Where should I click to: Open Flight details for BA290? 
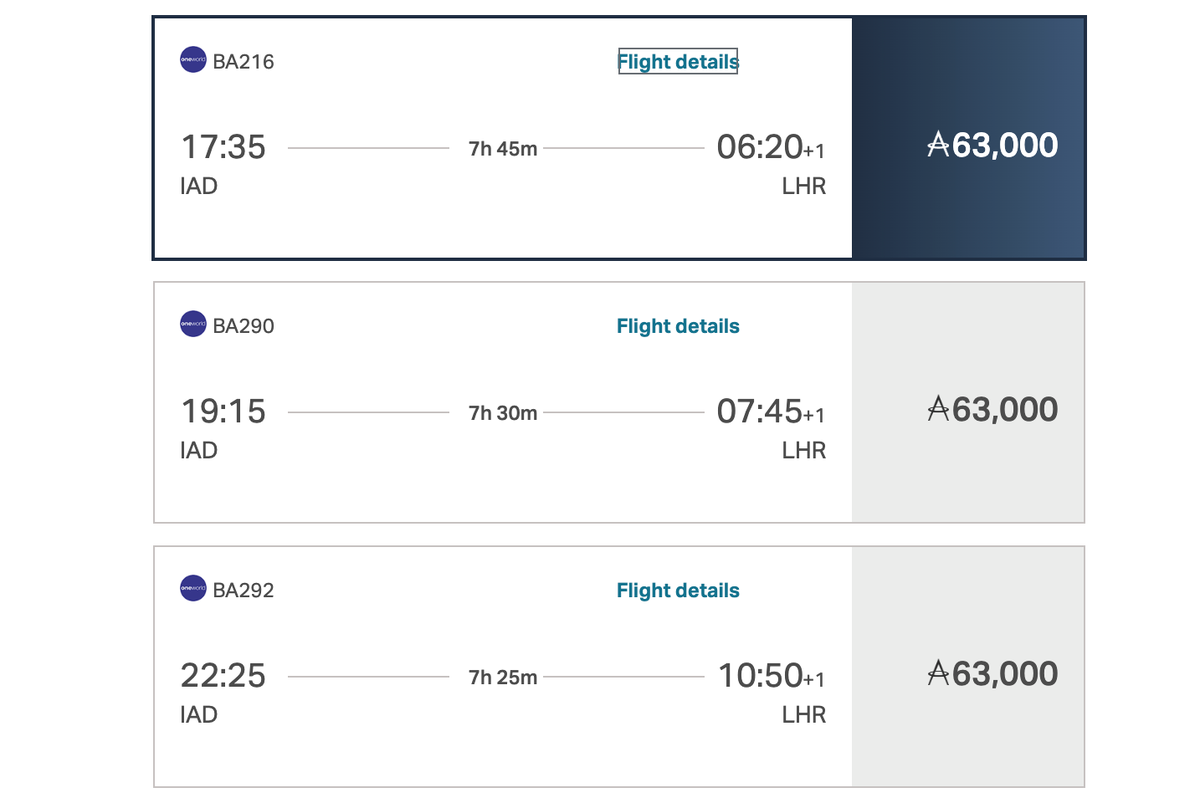pyautogui.click(x=677, y=325)
